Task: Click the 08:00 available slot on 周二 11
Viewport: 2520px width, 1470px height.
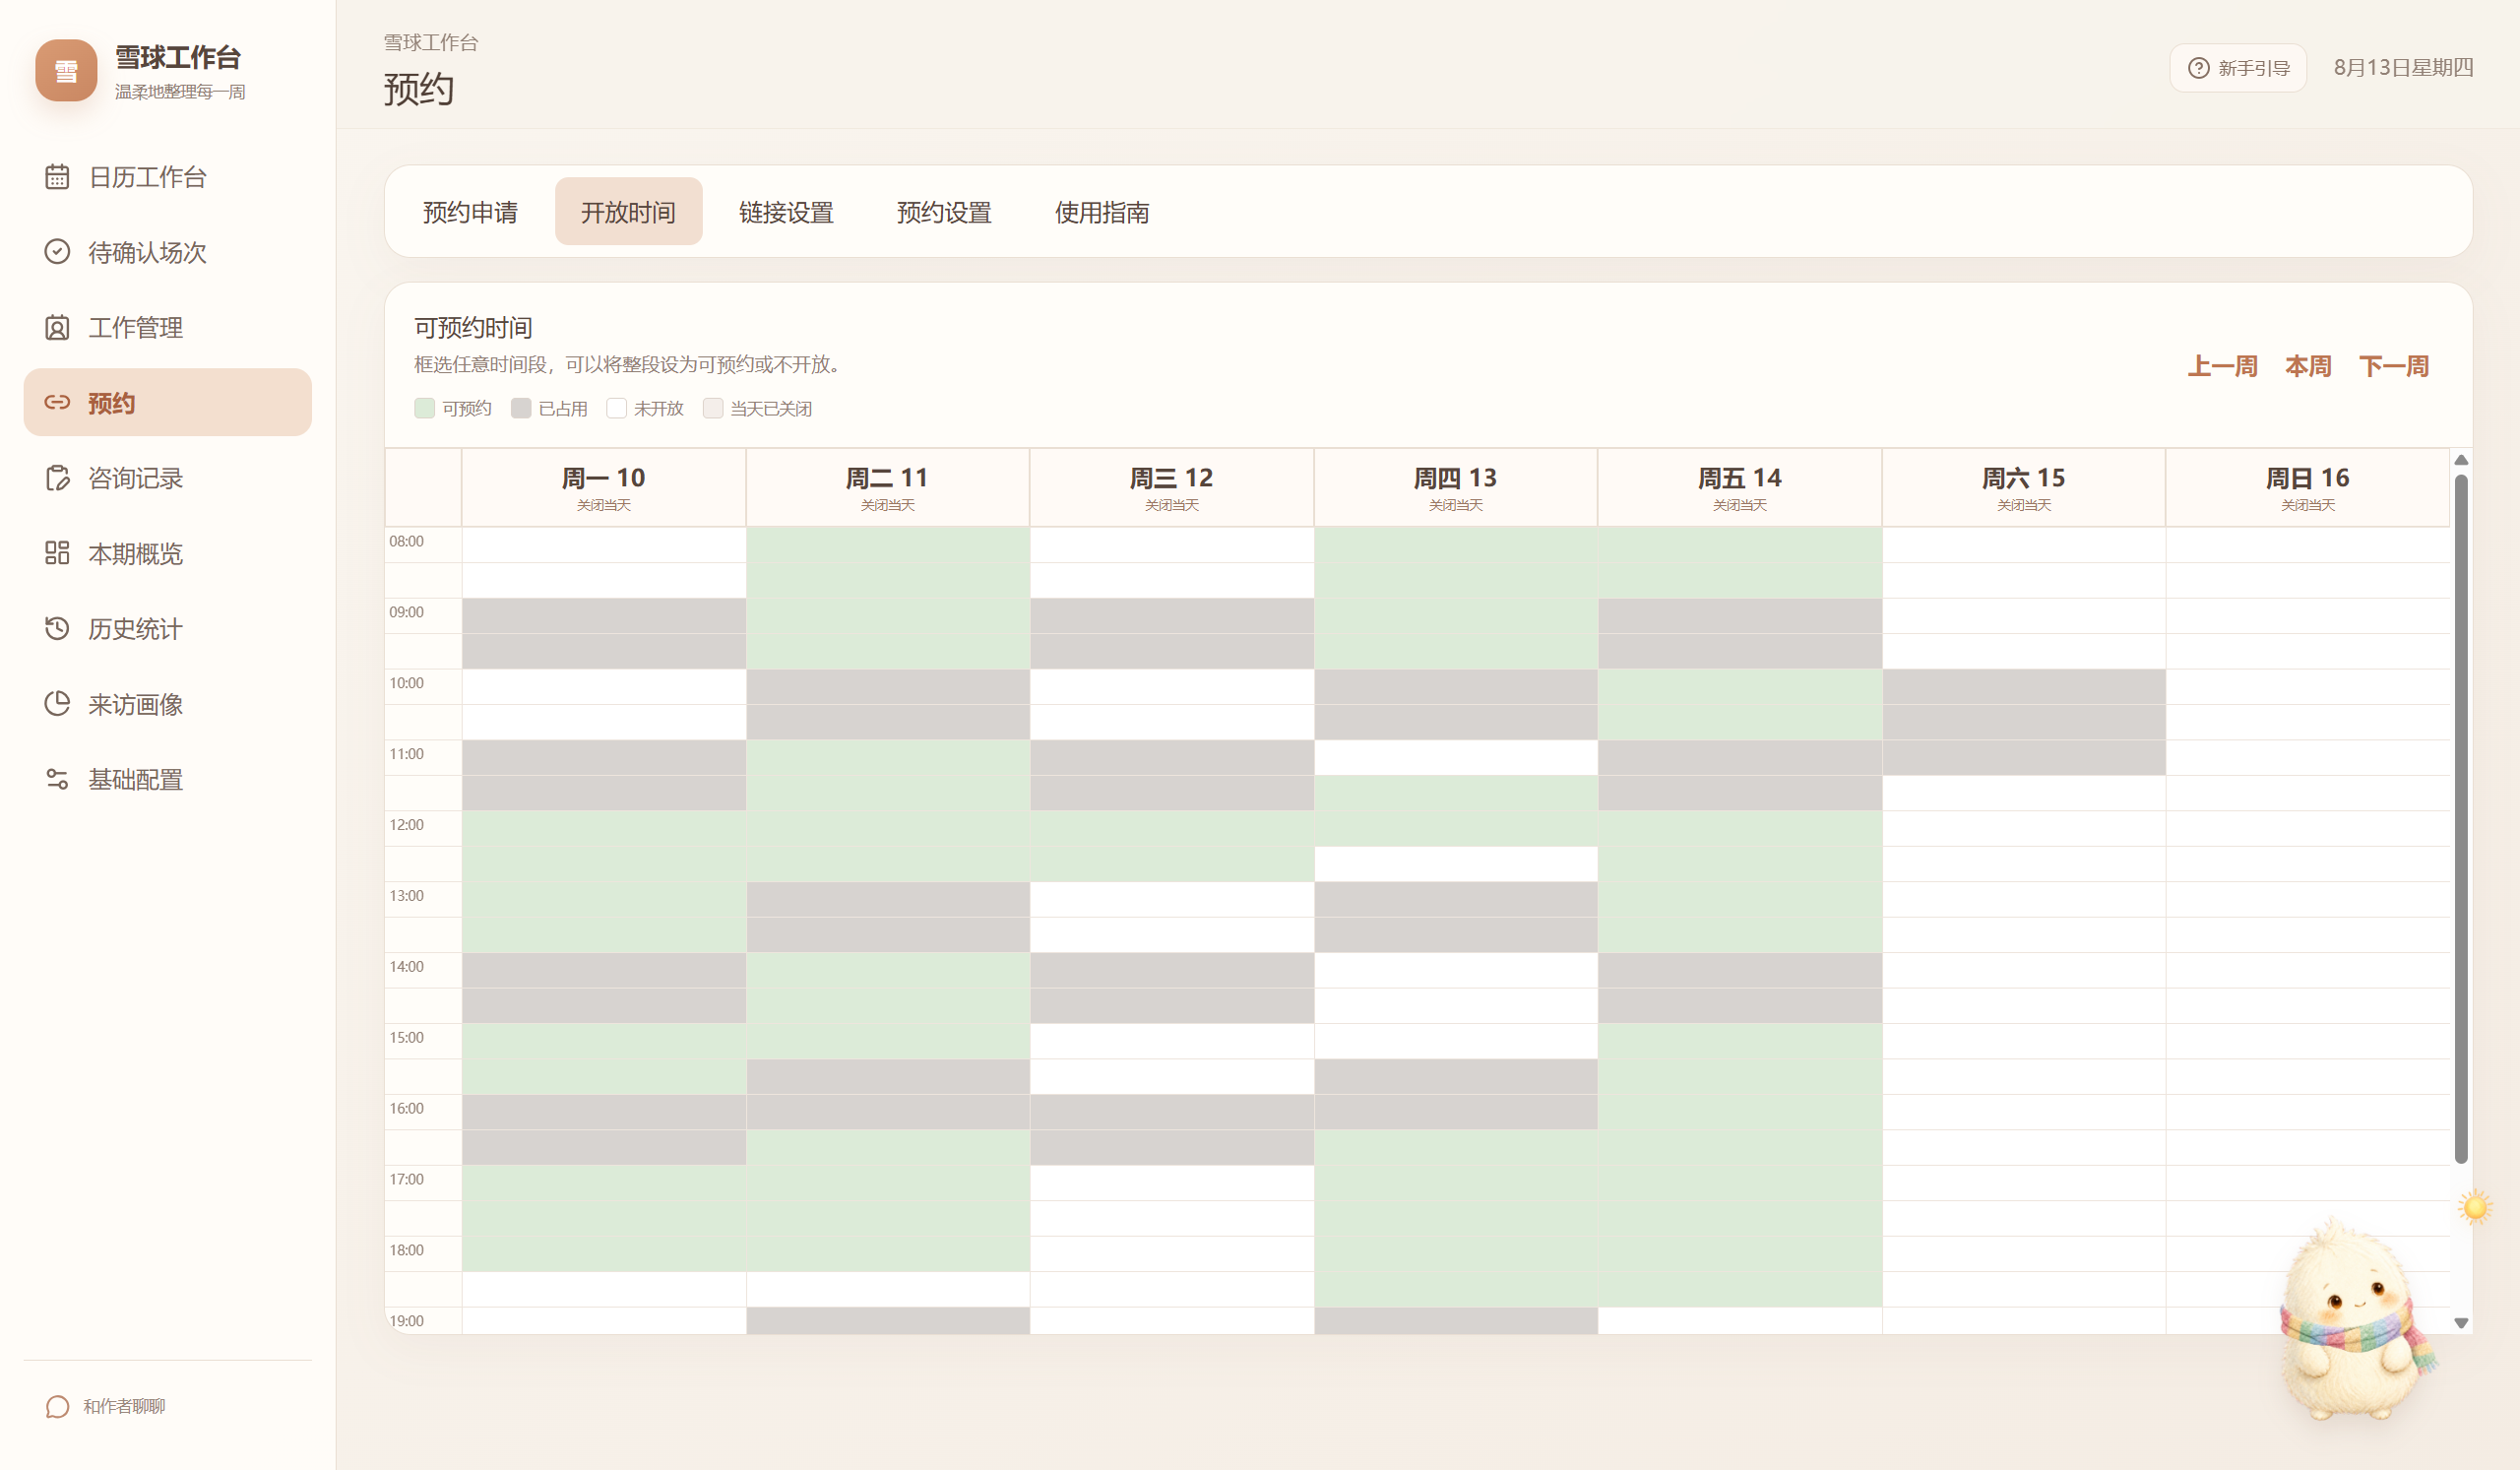Action: (x=888, y=545)
